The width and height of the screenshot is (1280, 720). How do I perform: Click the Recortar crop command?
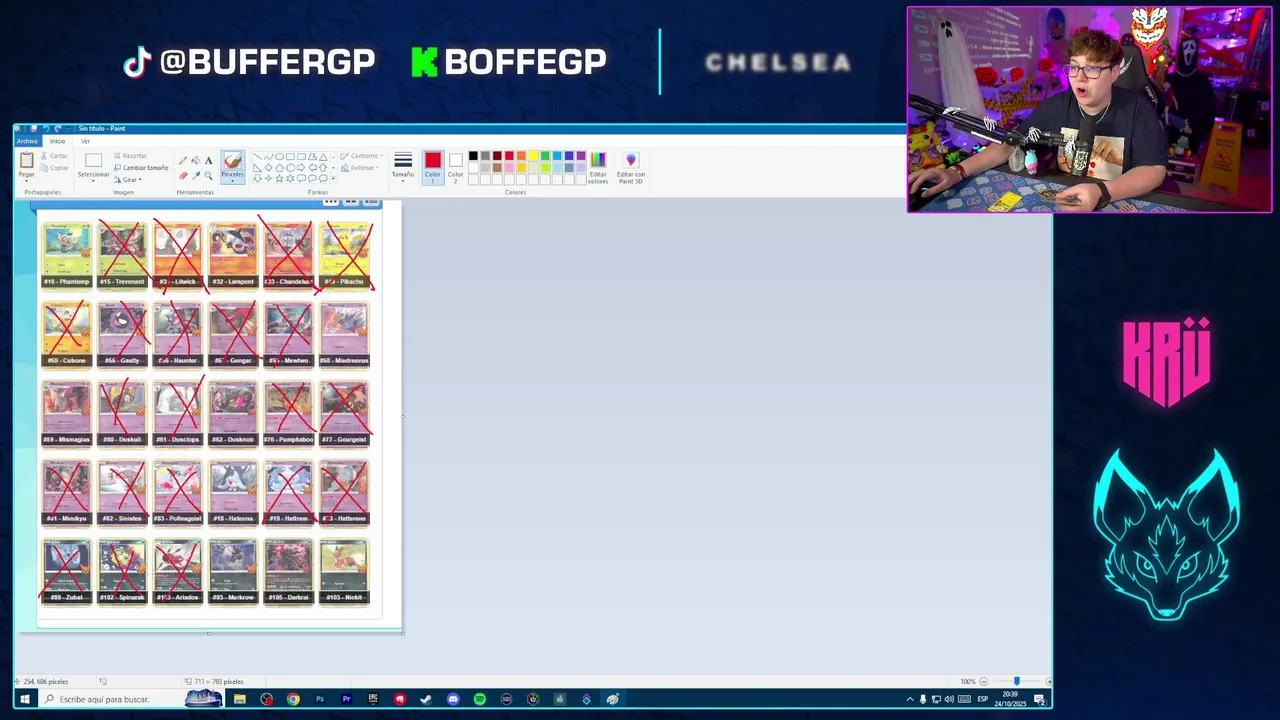click(129, 156)
